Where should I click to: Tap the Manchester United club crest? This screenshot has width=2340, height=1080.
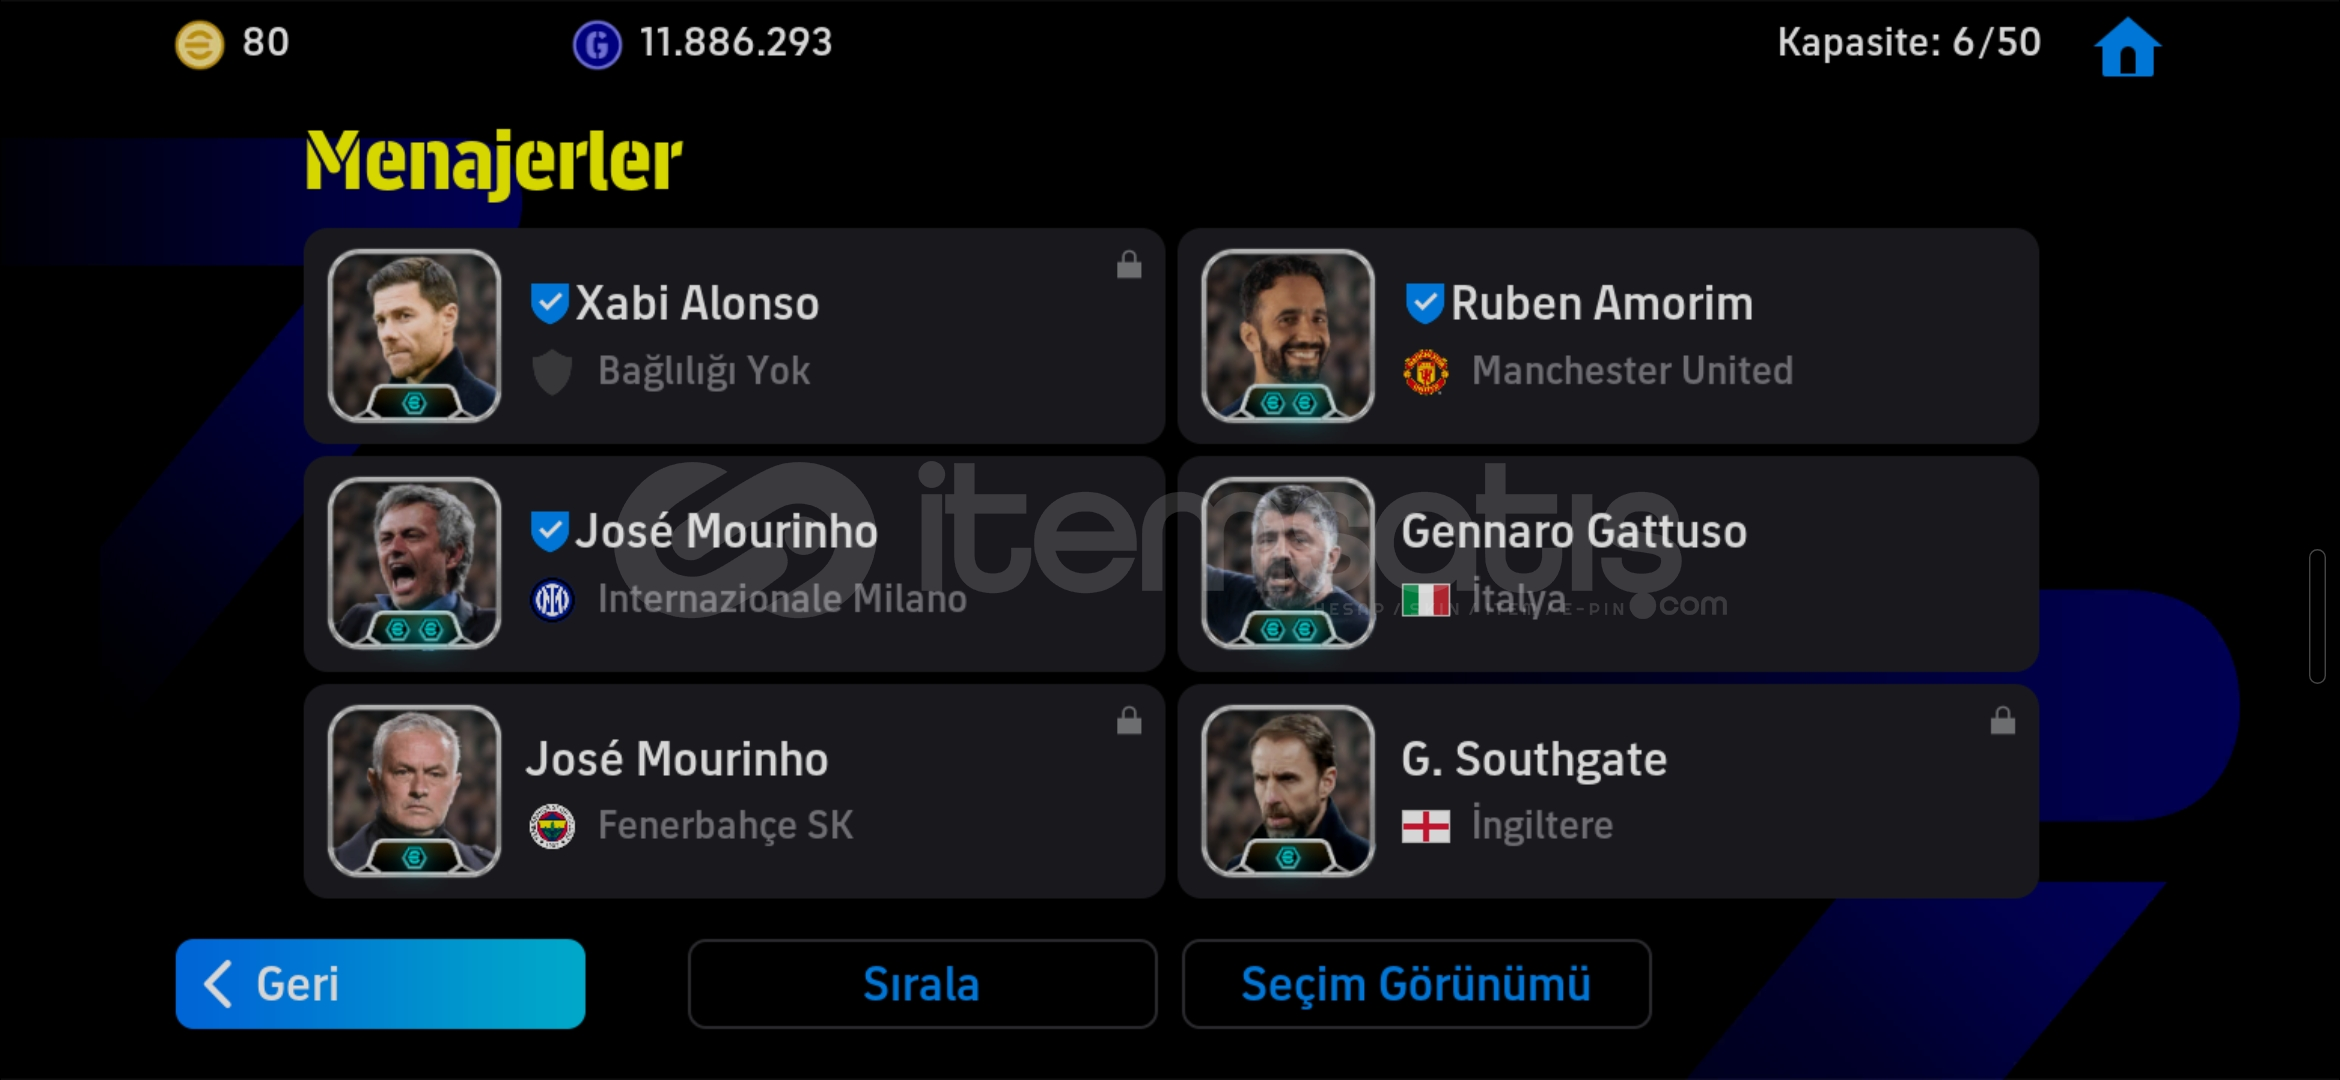click(1426, 372)
